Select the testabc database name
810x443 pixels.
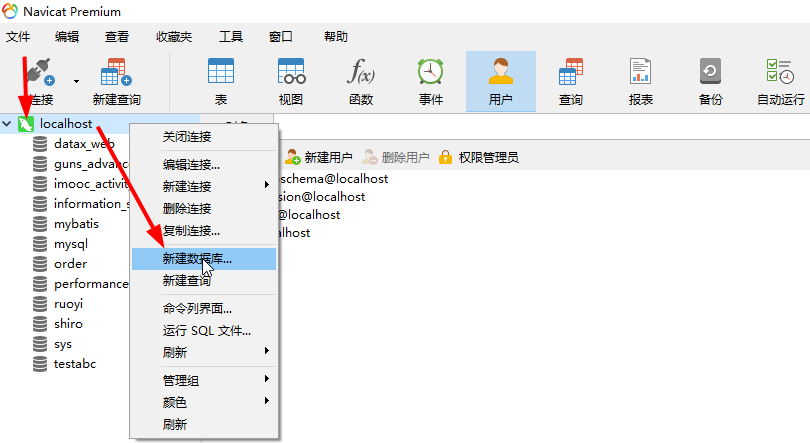(75, 364)
